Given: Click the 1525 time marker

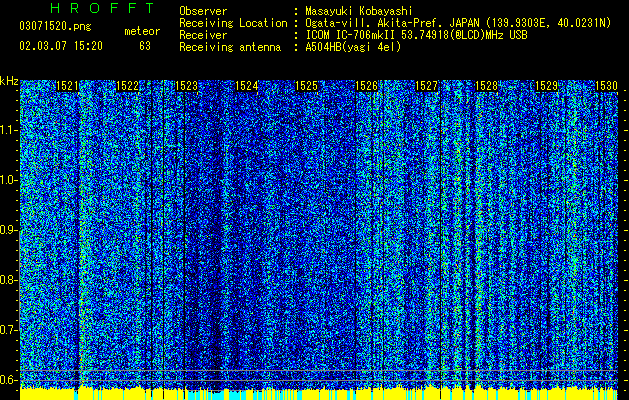Looking at the screenshot, I should point(306,86).
